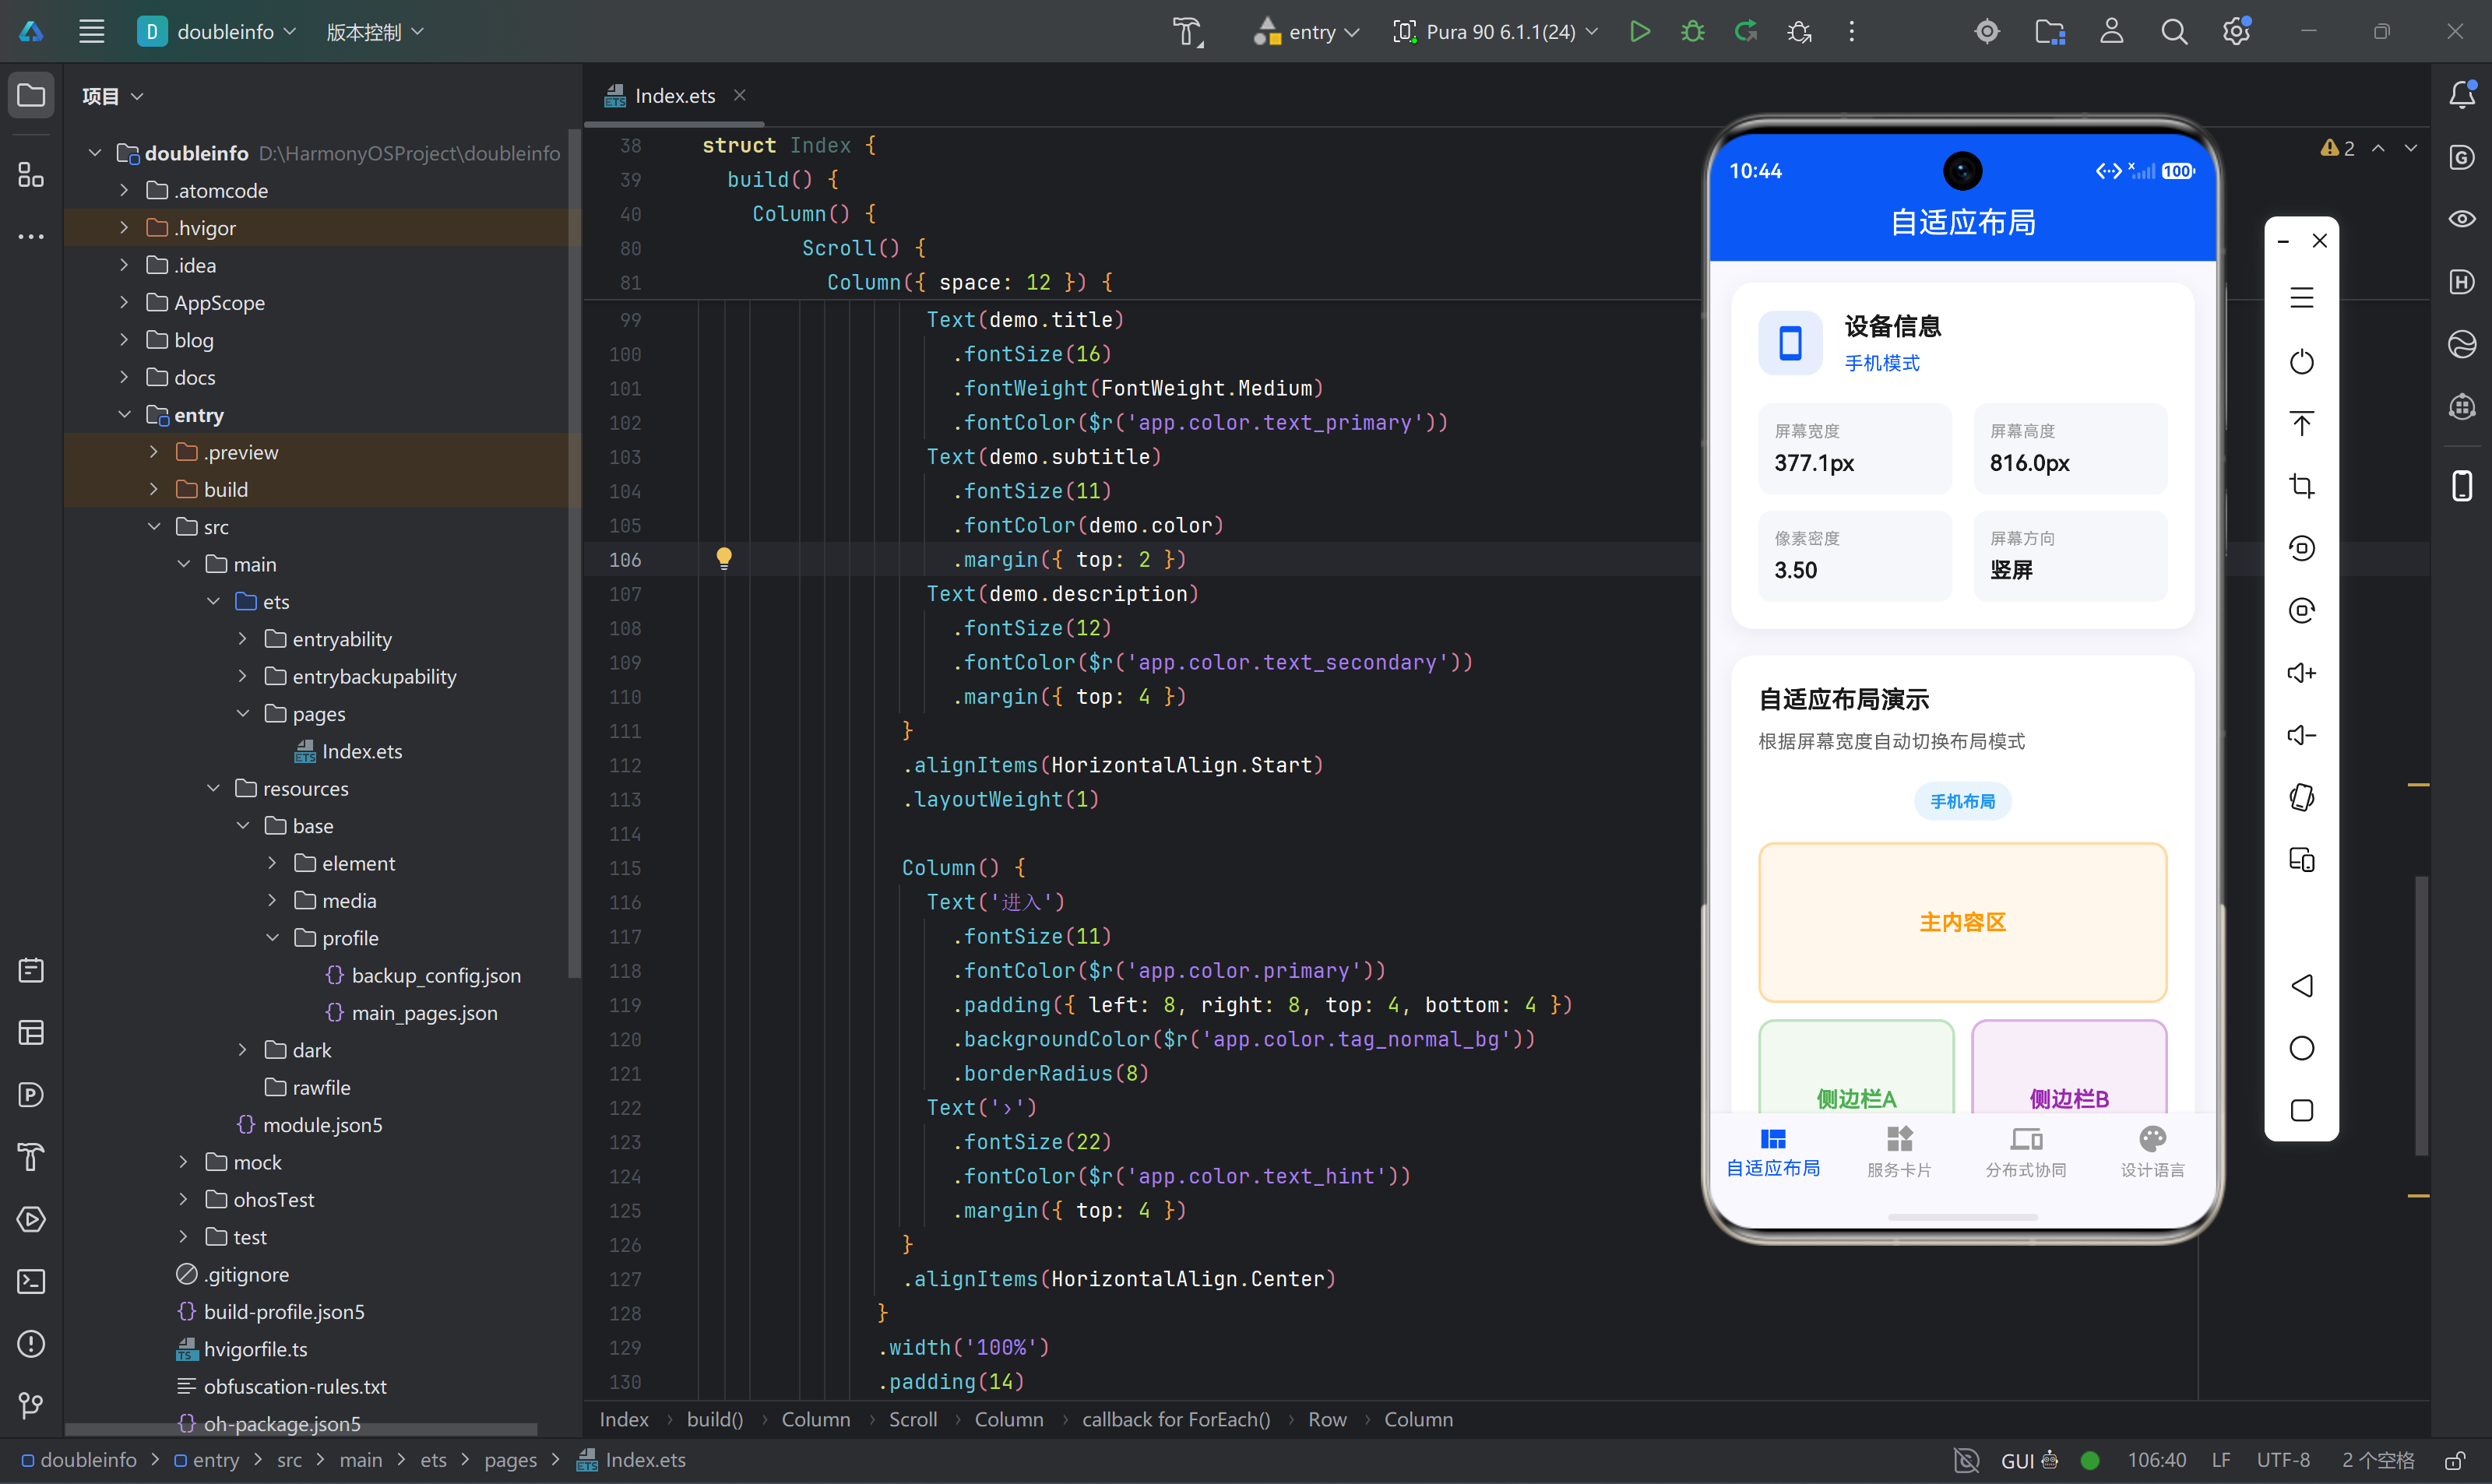Take emulator screenshot with crop icon
Screen dimensions: 2492x1484
[2302, 486]
